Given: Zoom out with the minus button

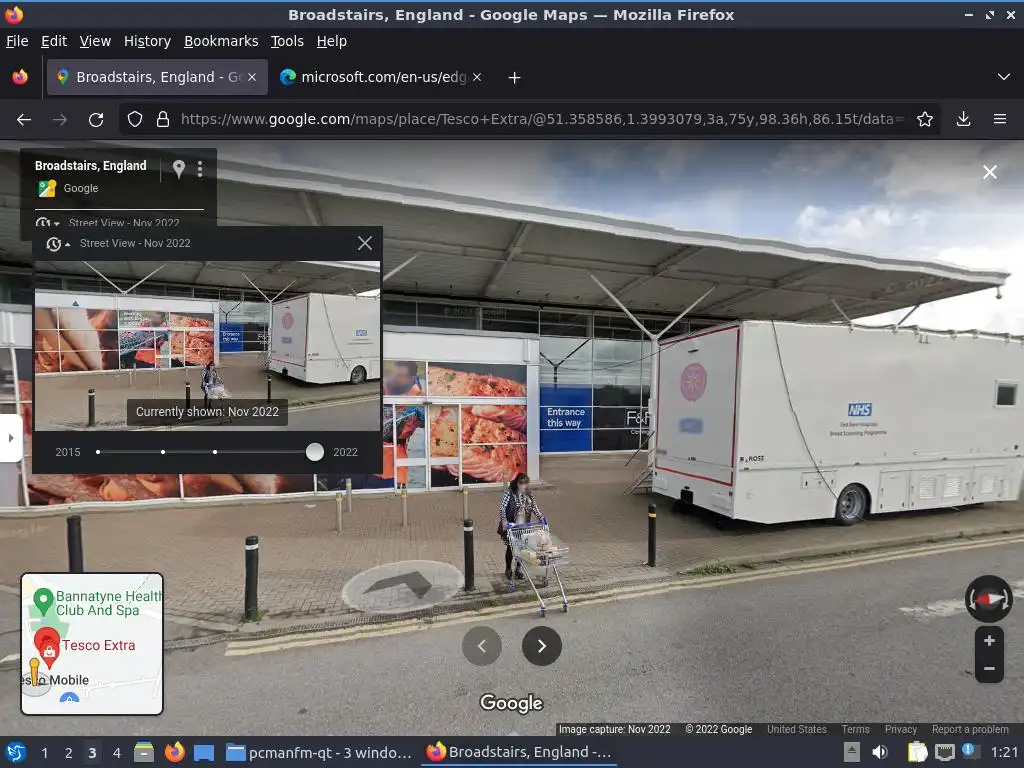Looking at the screenshot, I should (989, 669).
